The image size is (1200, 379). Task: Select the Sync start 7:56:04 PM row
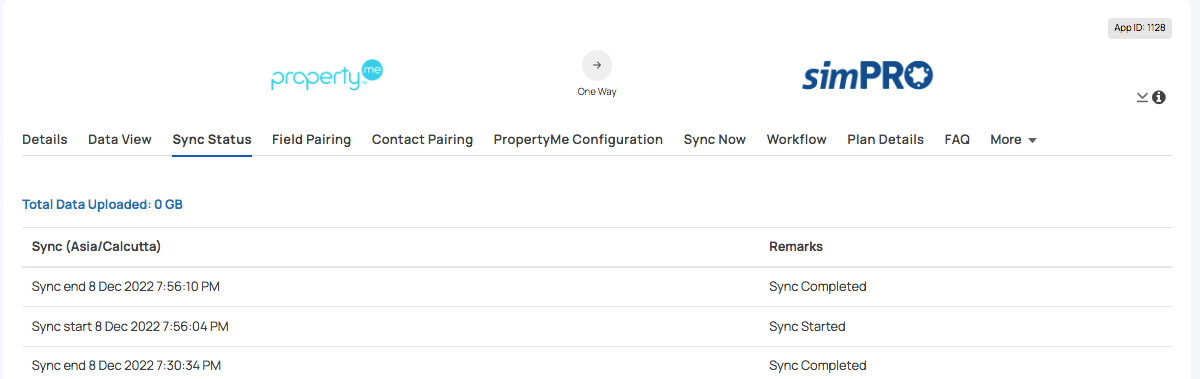[597, 326]
